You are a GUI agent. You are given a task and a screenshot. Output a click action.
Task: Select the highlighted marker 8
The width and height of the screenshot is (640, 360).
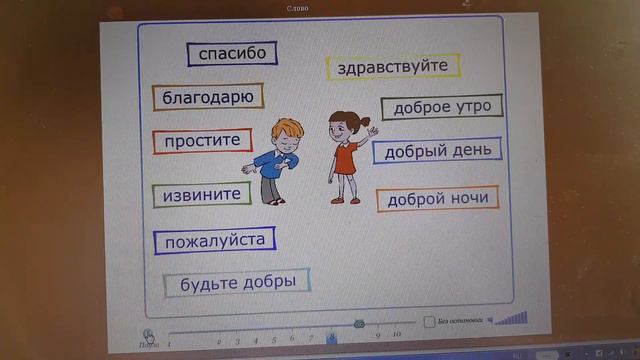331,338
